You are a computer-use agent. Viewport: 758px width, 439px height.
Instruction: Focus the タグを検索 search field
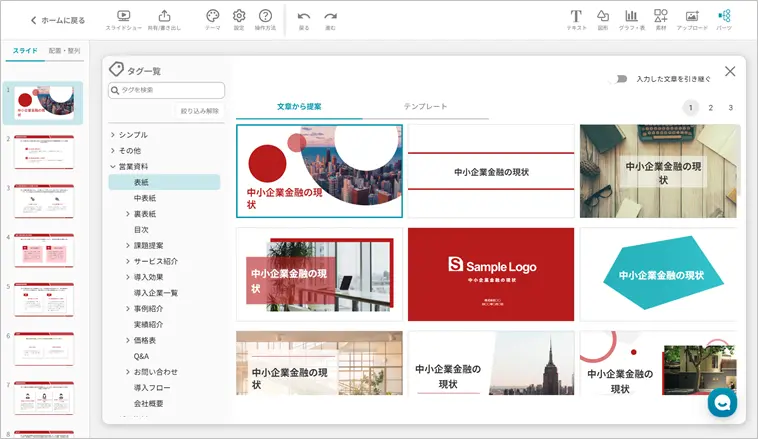pos(166,90)
